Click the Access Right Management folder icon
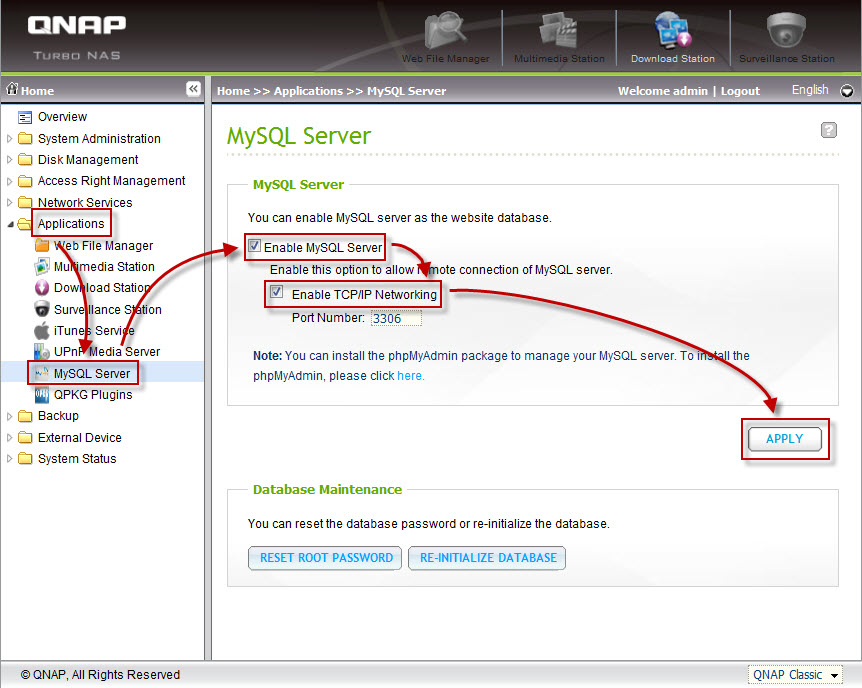The image size is (862, 688). [x=25, y=181]
